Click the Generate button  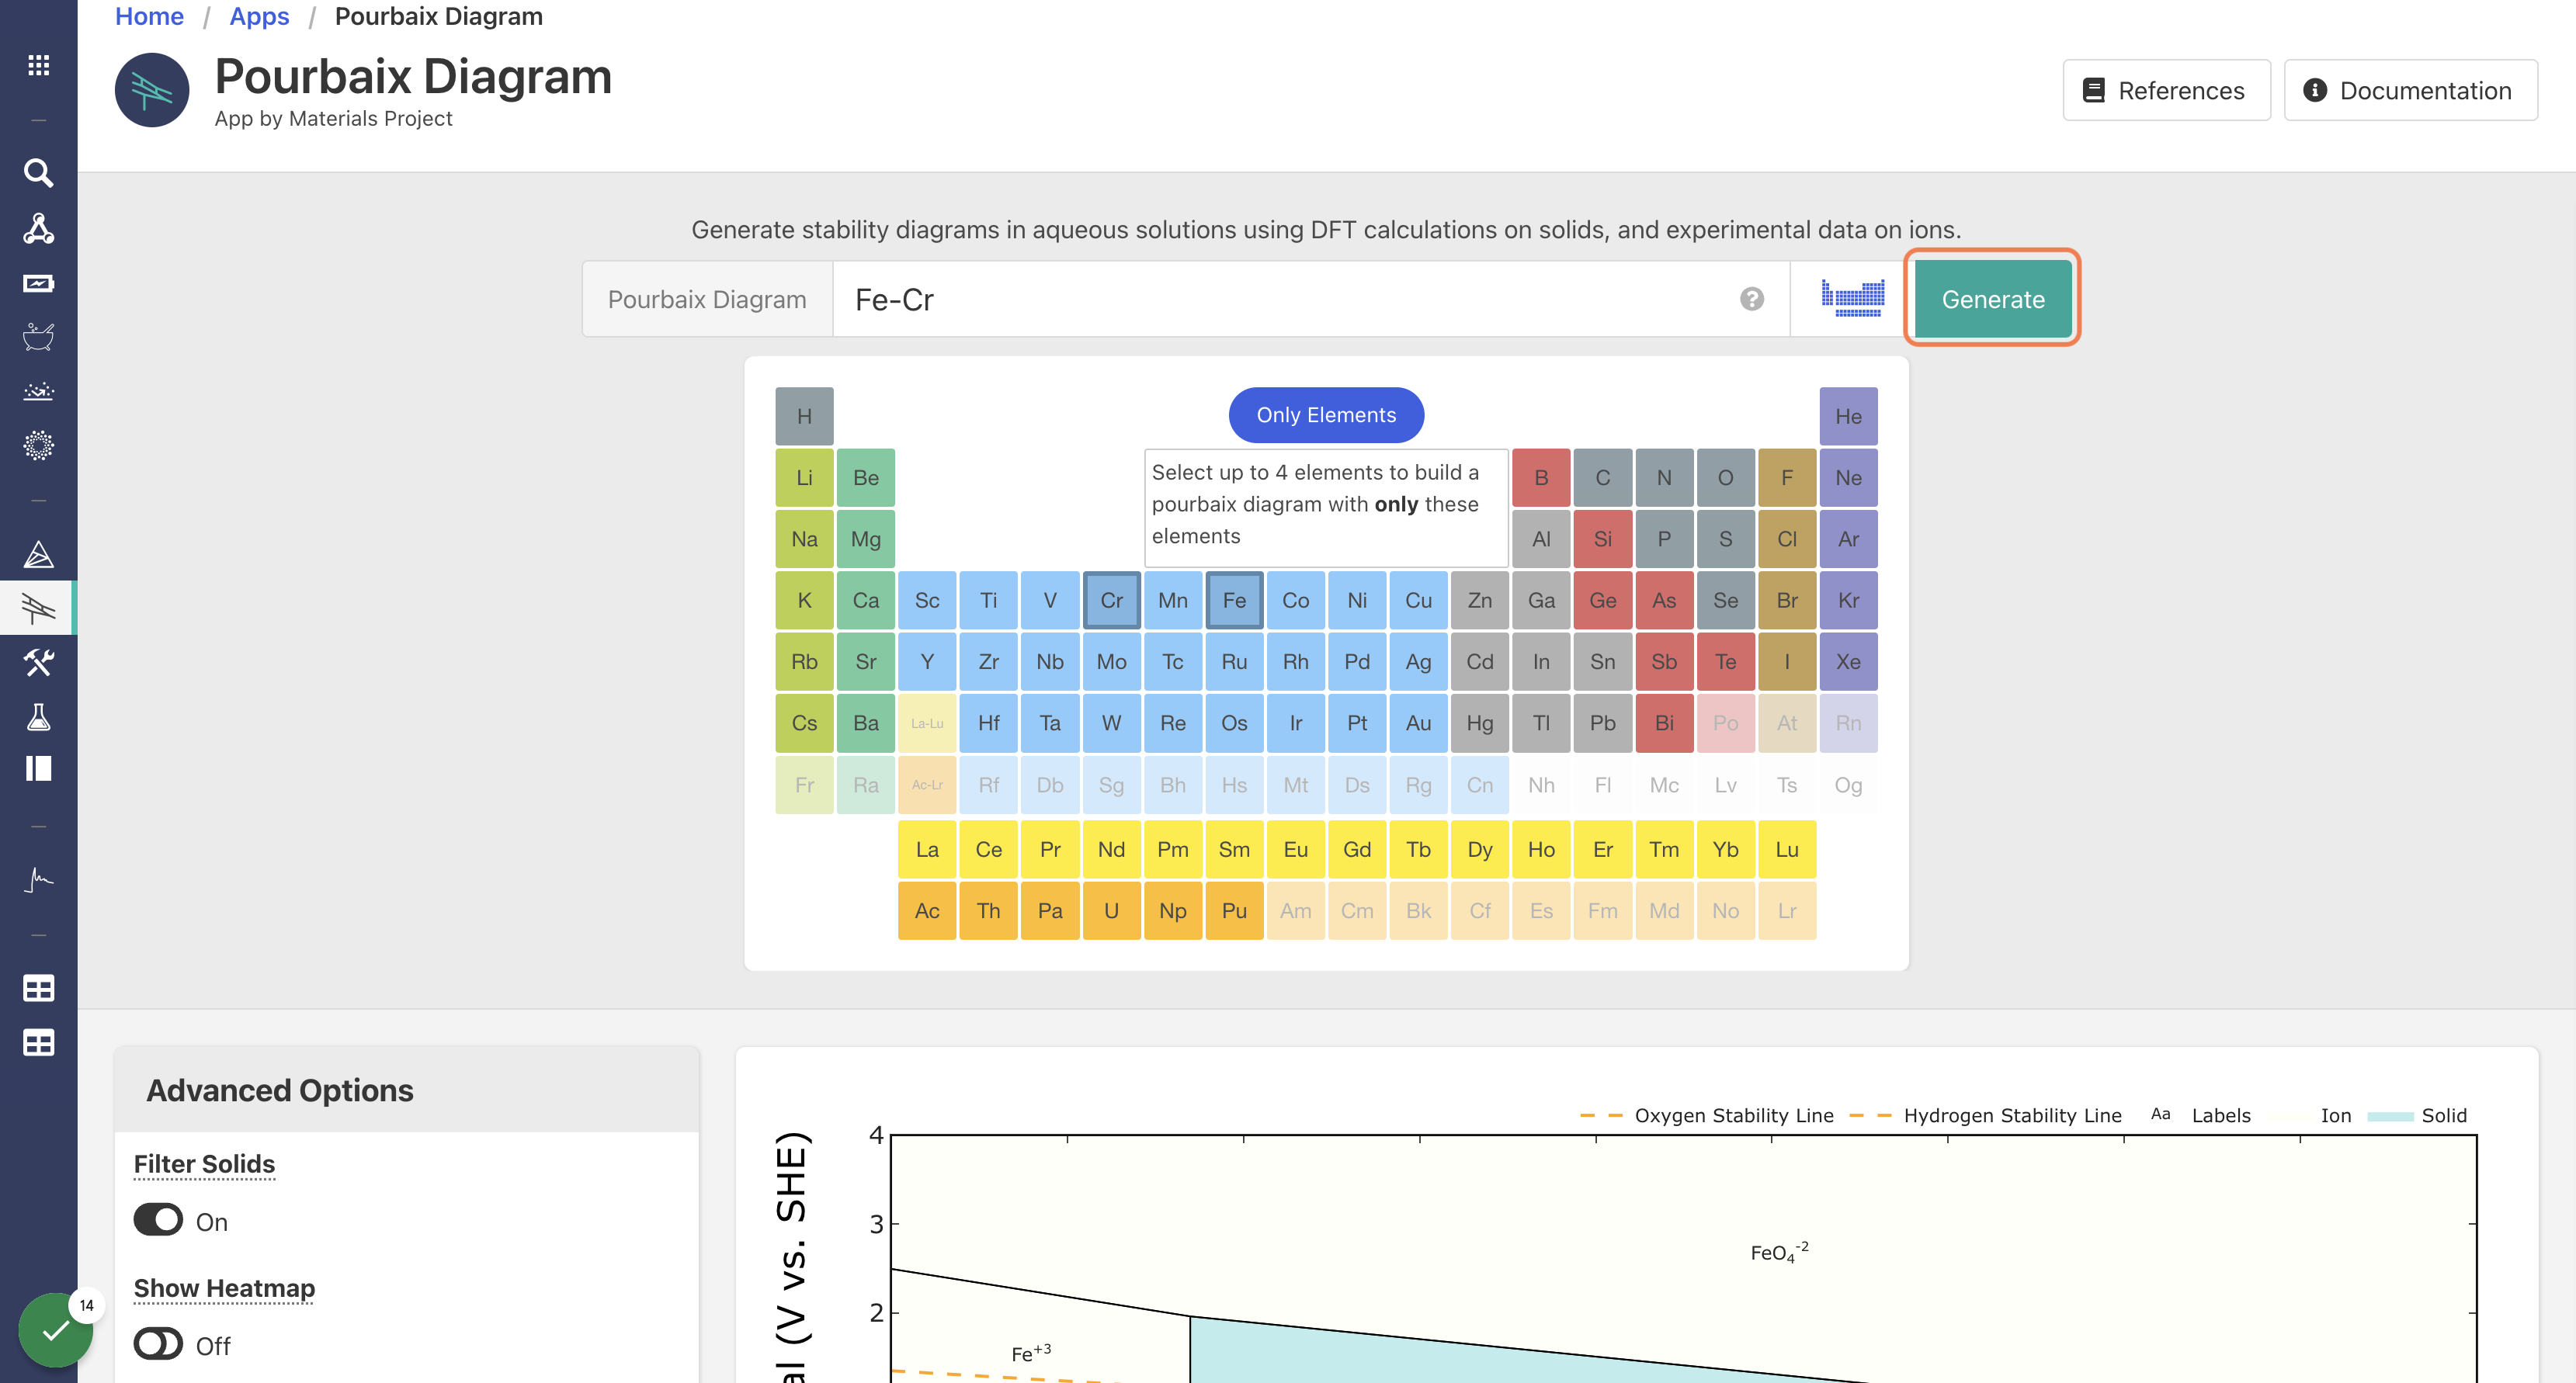(1992, 299)
